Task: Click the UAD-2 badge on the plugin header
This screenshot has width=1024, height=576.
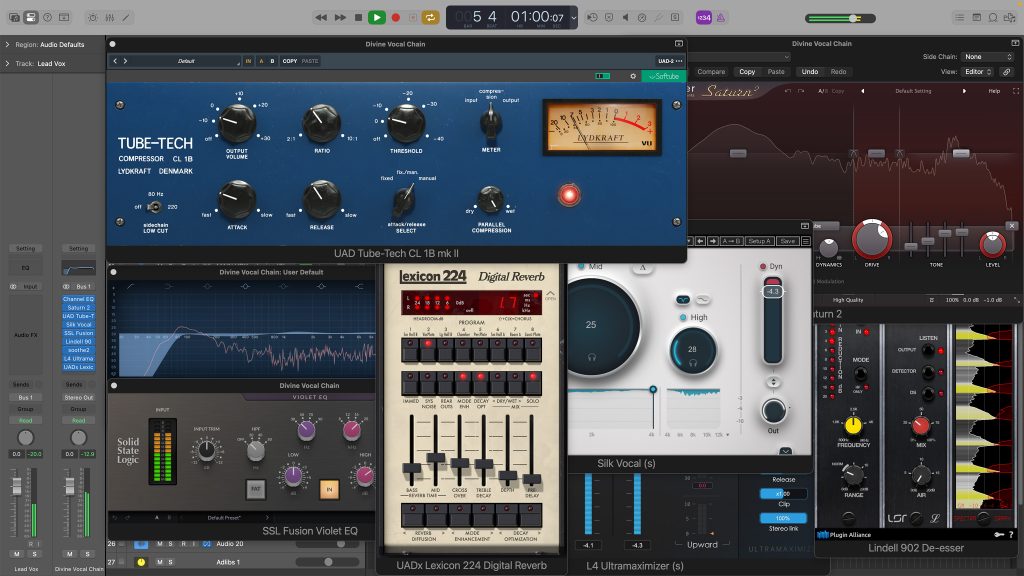Action: [667, 60]
